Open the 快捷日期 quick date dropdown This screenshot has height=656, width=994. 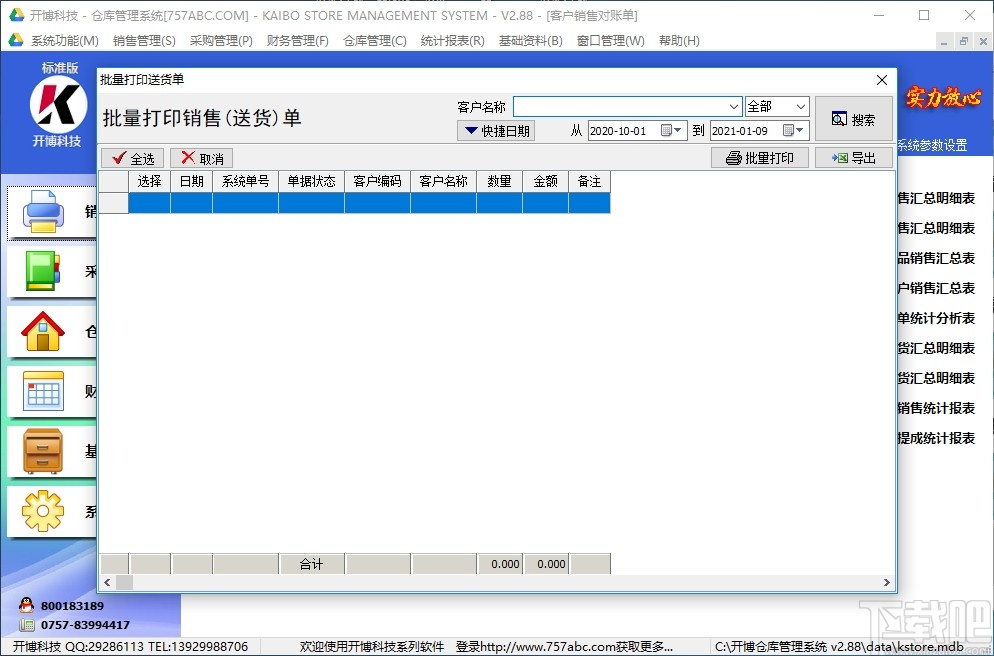click(x=496, y=130)
